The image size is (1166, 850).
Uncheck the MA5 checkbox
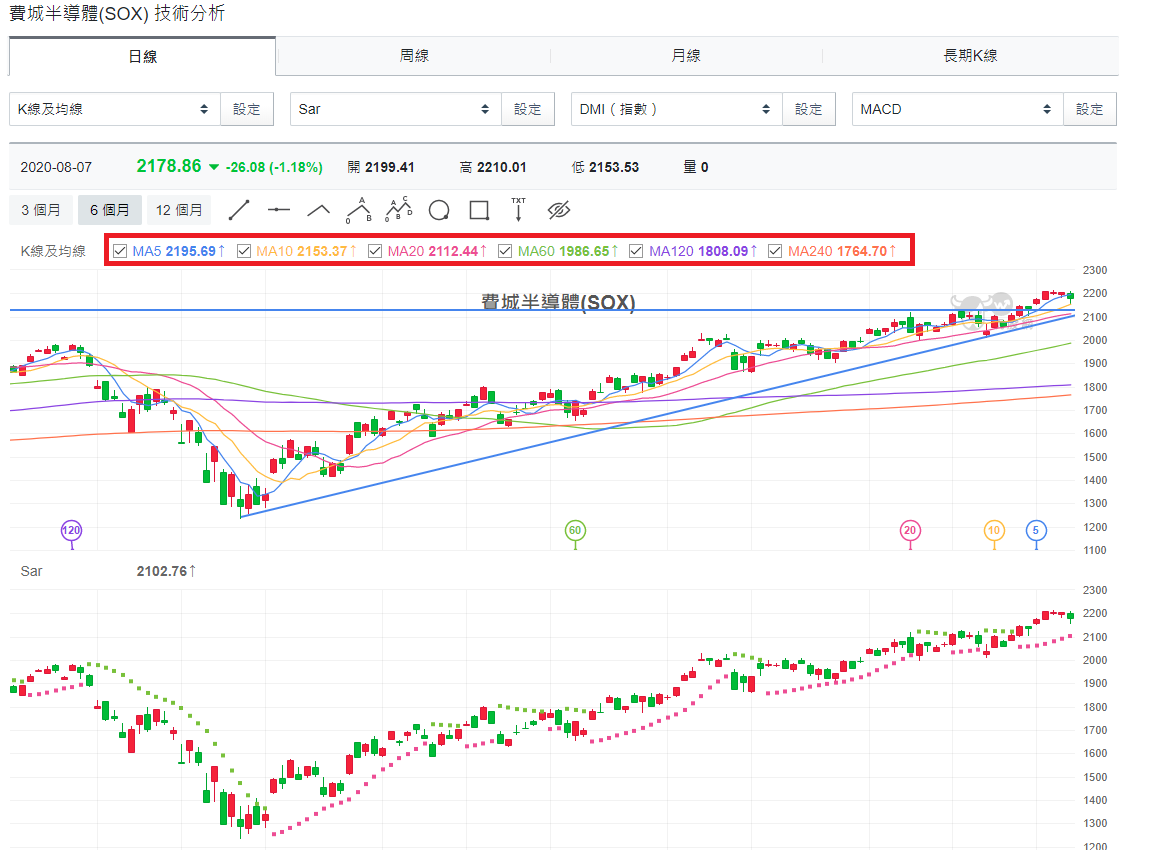(120, 251)
